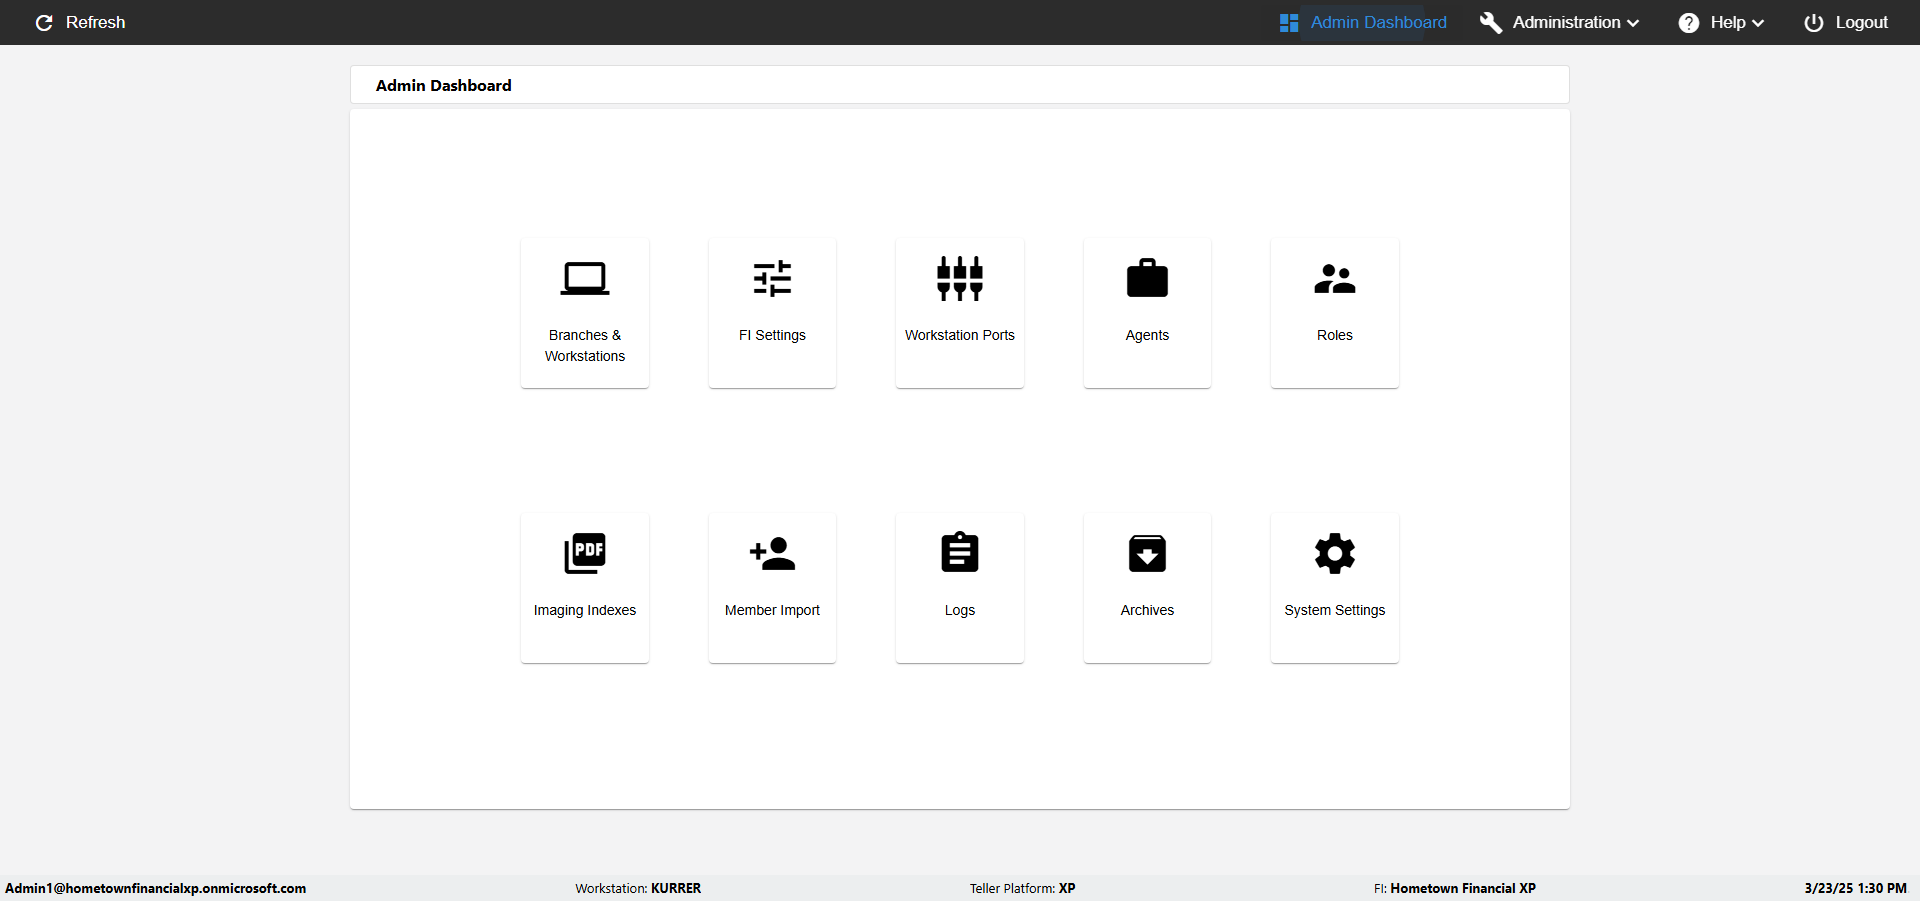The height and width of the screenshot is (901, 1920).
Task: Click the Imaging Indexes label
Action: tap(585, 610)
